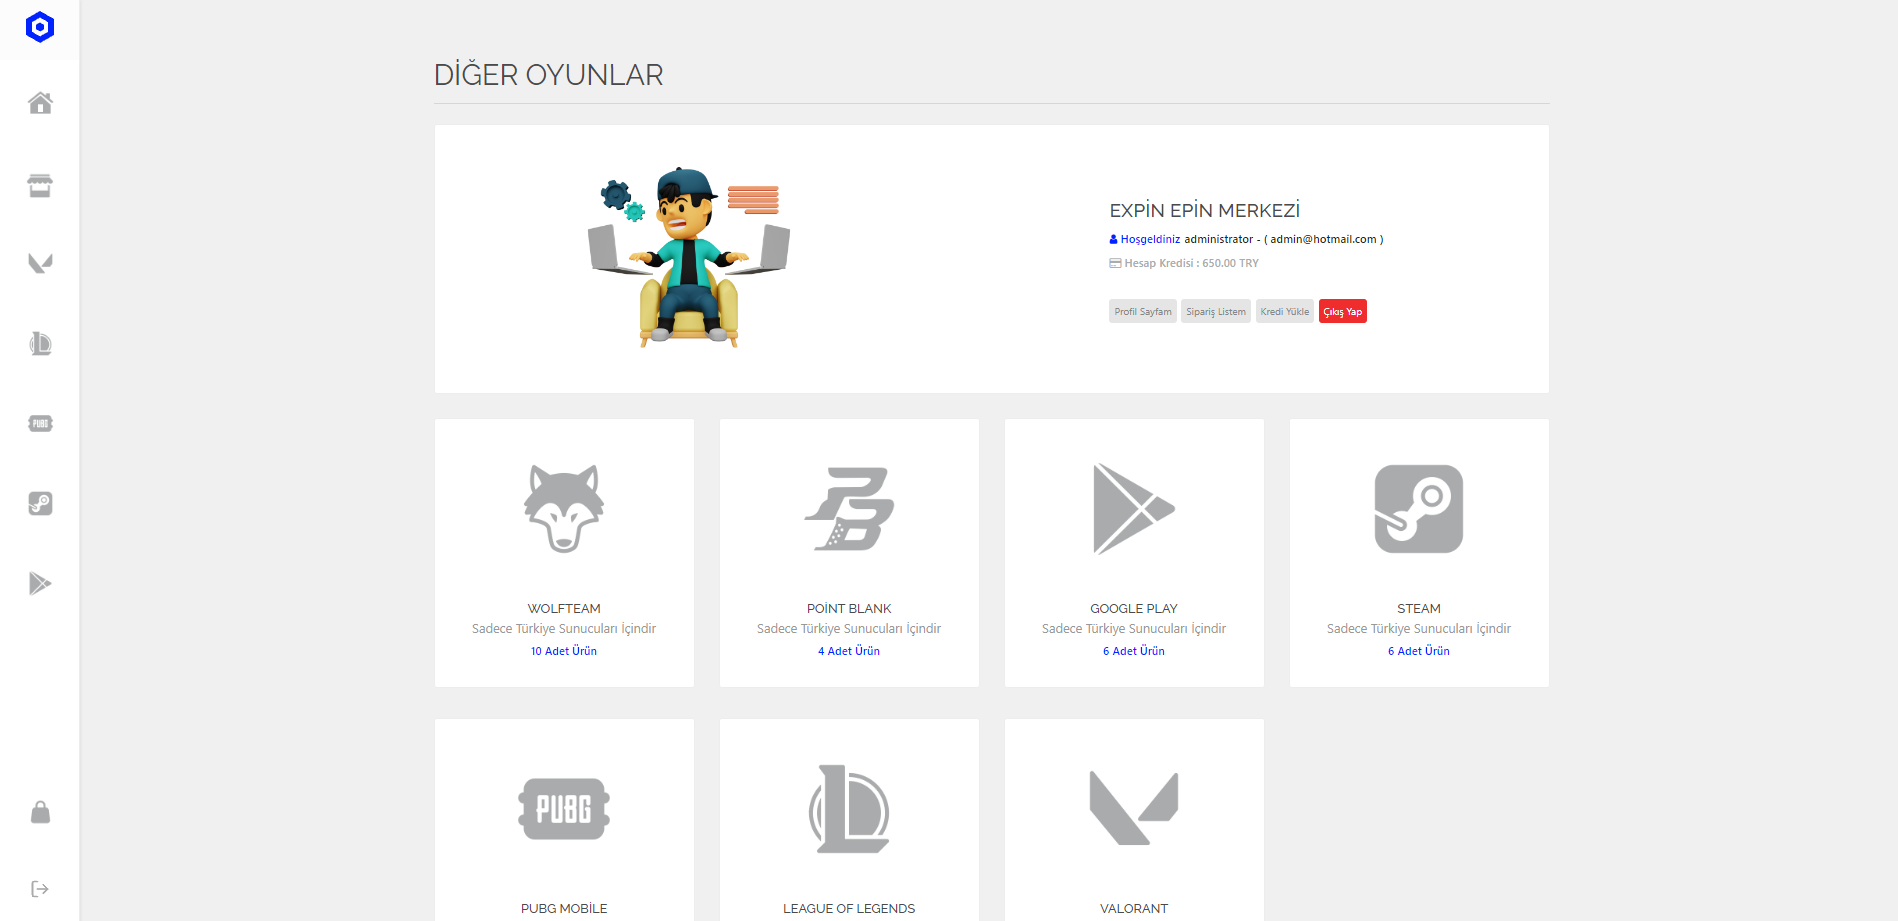This screenshot has height=921, width=1898.
Task: Click the STEAM card title
Action: (x=1419, y=608)
